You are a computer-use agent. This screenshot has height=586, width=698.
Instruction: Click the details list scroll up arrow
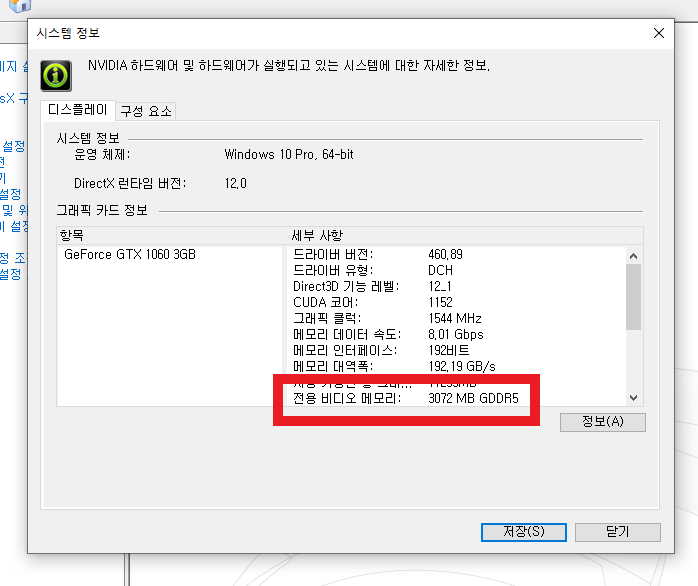coord(633,256)
